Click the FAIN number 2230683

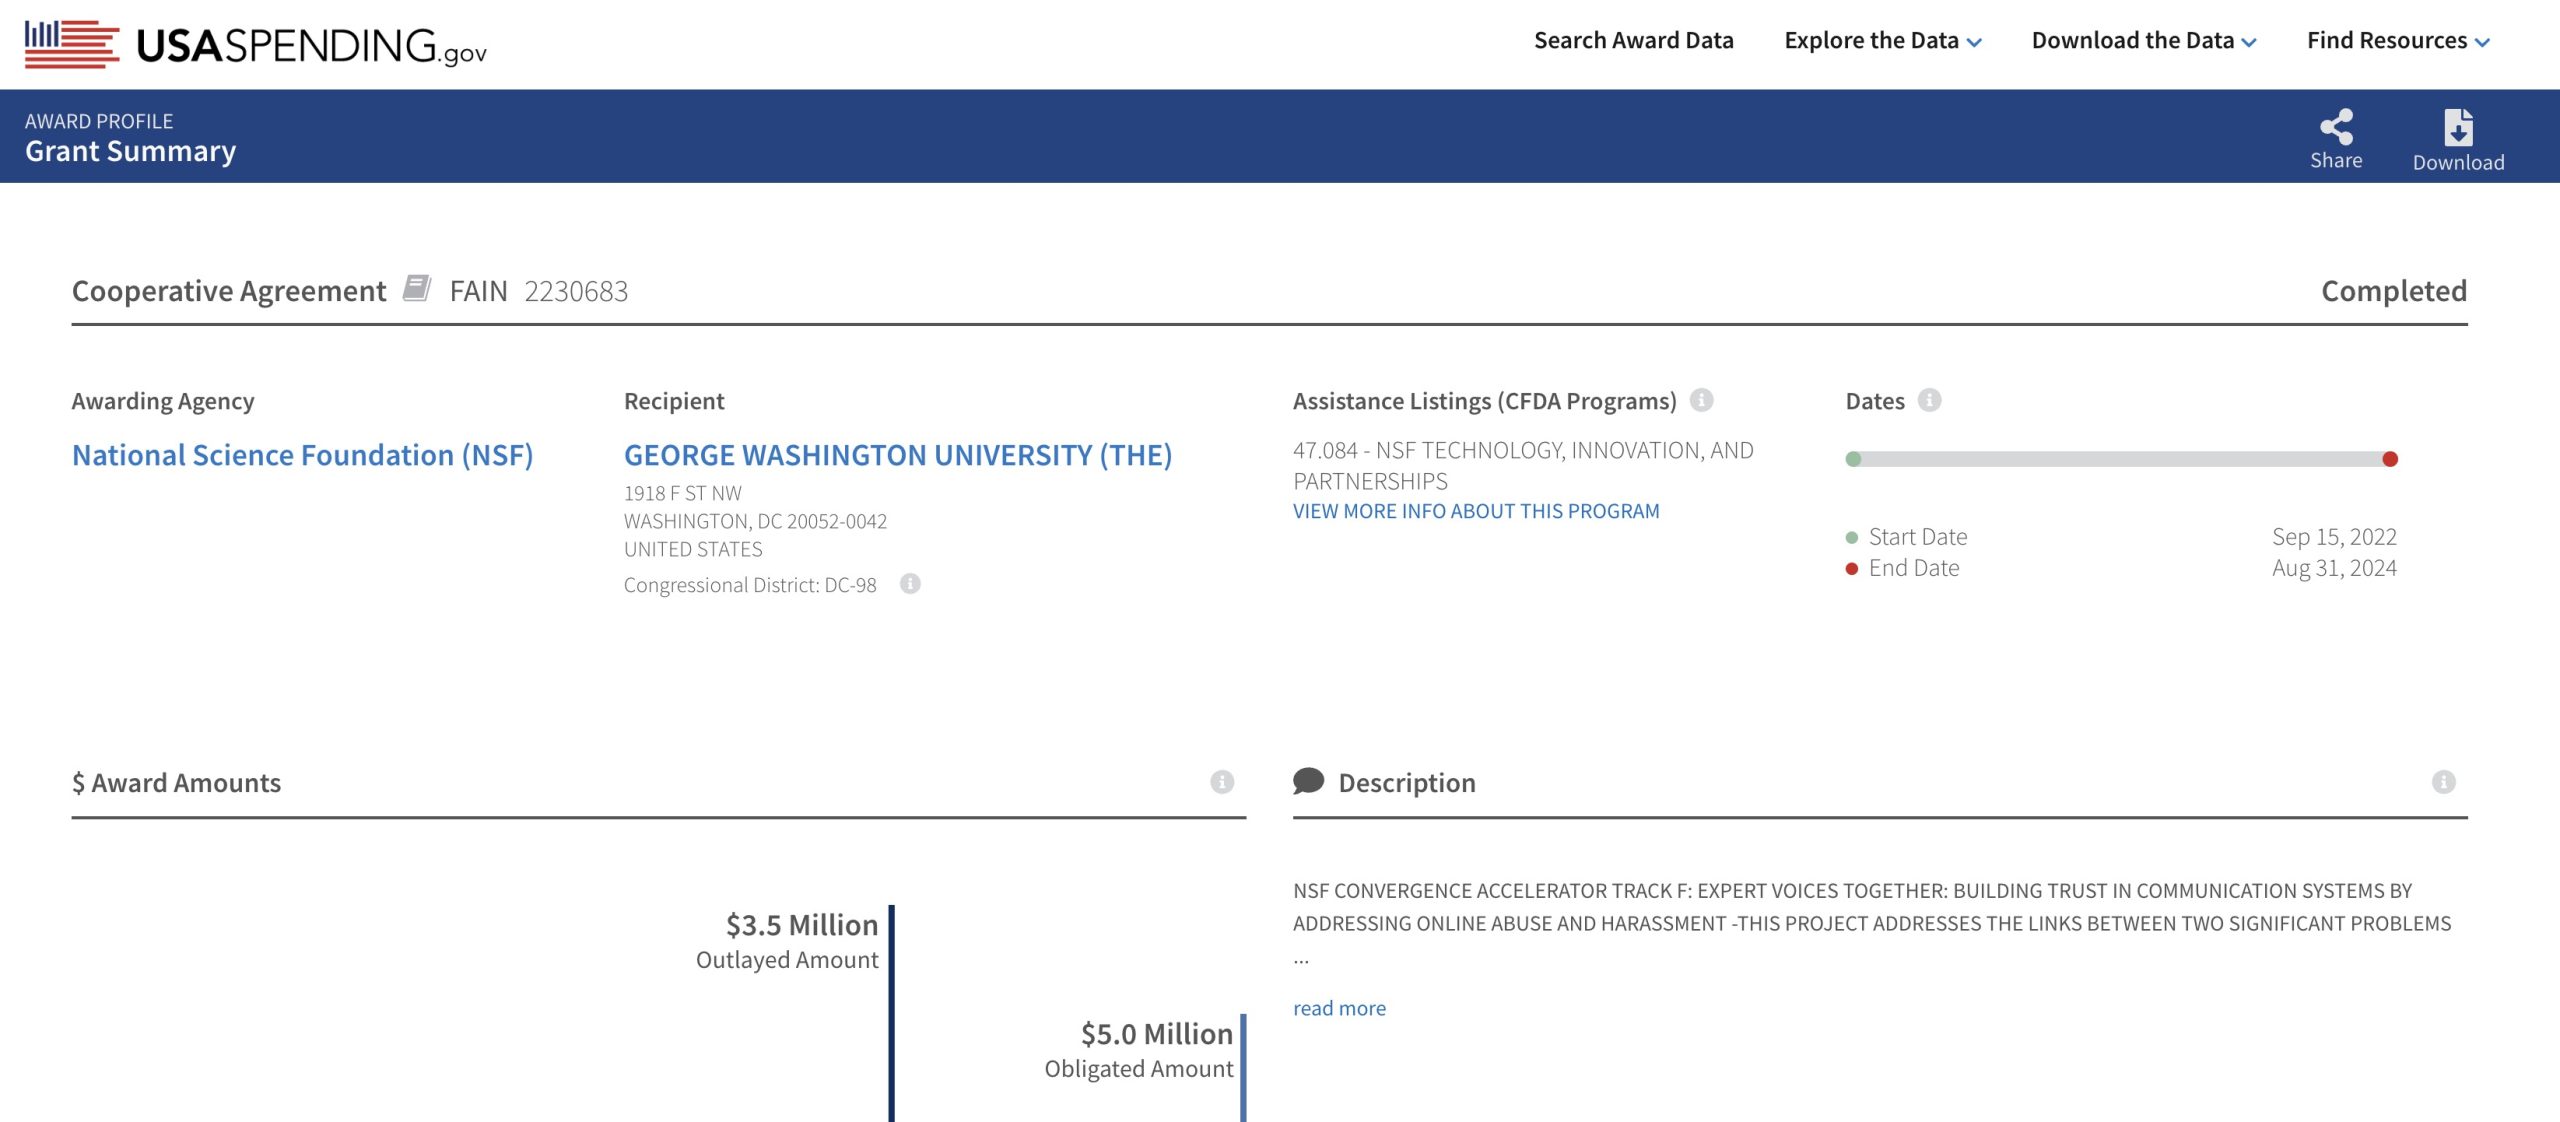click(576, 291)
